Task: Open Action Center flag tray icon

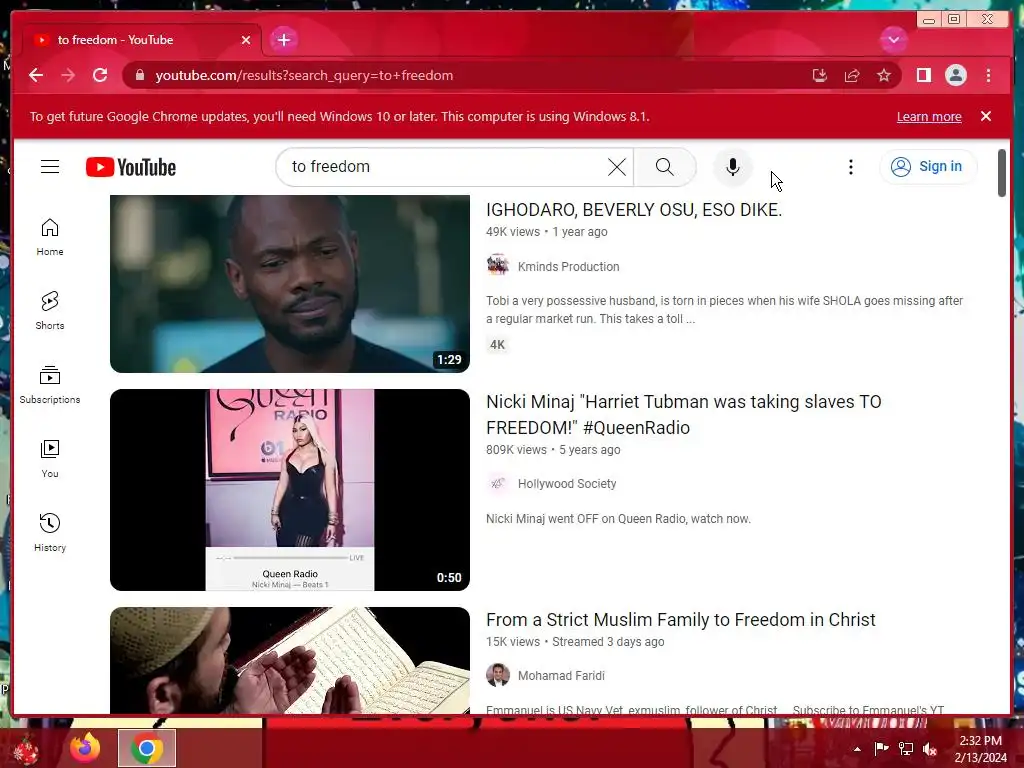Action: tap(881, 749)
